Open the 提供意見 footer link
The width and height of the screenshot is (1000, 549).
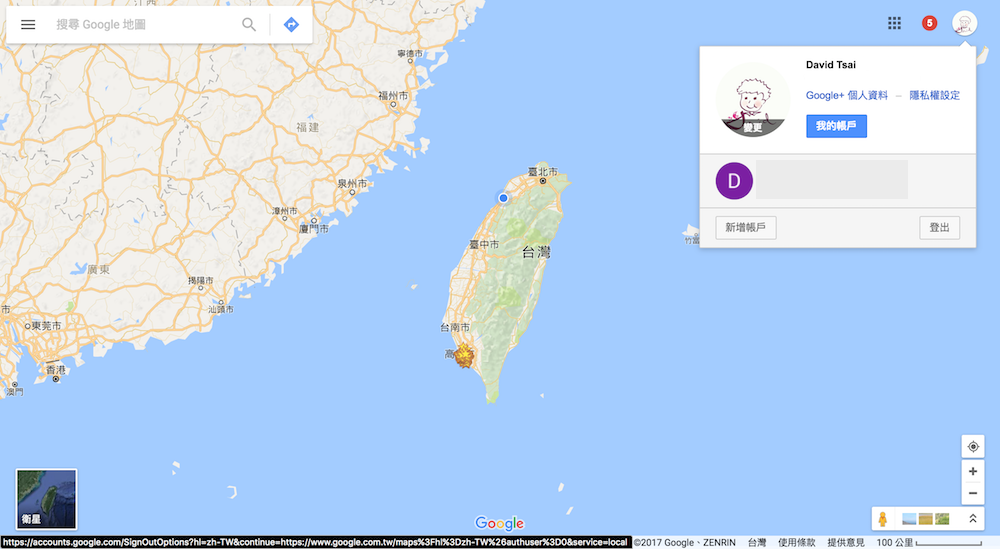click(x=846, y=543)
